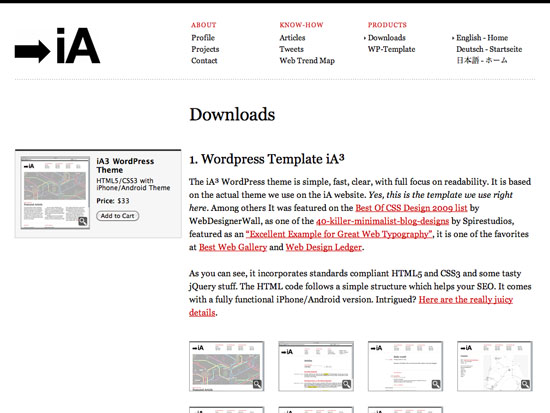
Task: Open the third gallery thumbnail screenshot
Action: tap(405, 366)
